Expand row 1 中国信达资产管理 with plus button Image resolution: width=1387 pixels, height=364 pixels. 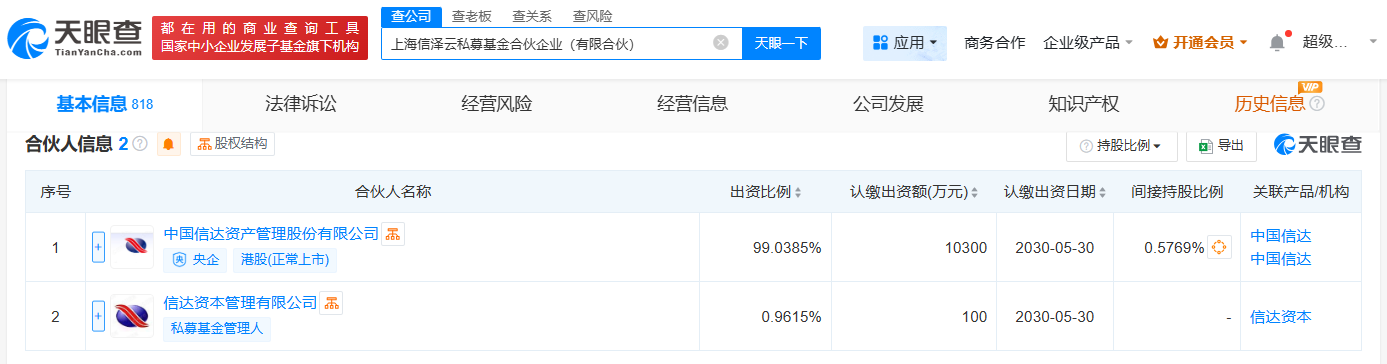click(98, 247)
